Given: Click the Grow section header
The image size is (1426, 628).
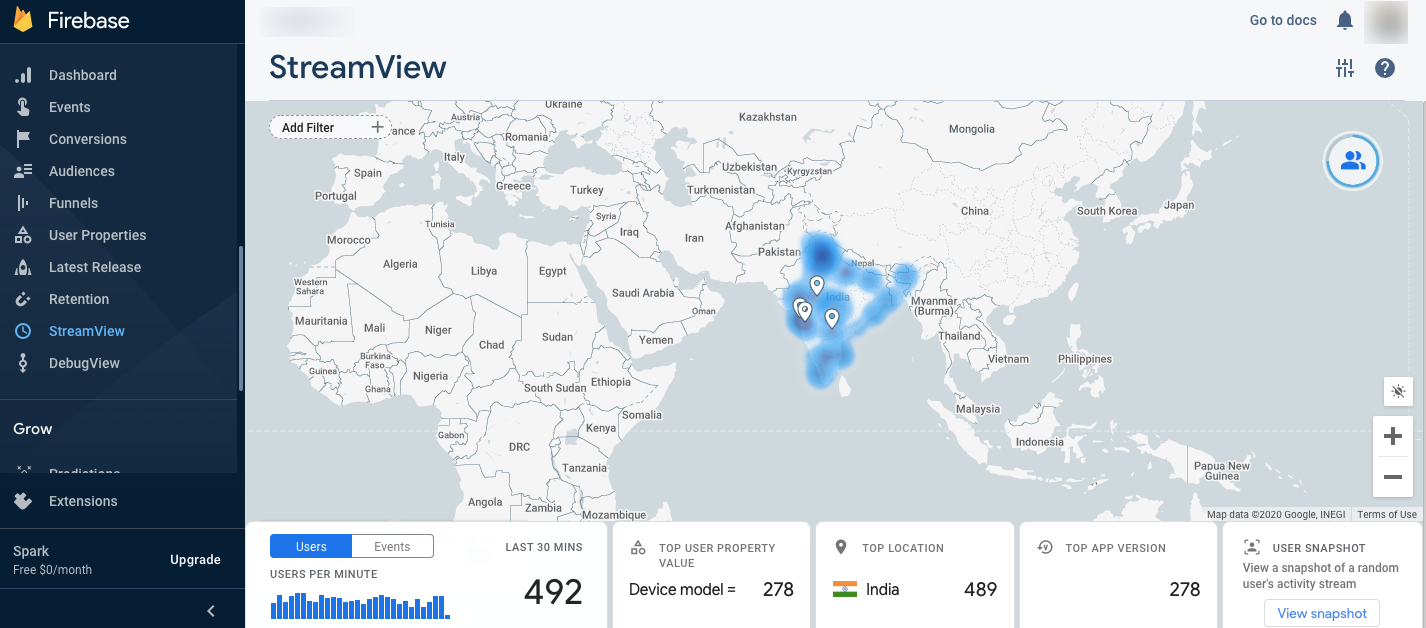Looking at the screenshot, I should pos(33,428).
